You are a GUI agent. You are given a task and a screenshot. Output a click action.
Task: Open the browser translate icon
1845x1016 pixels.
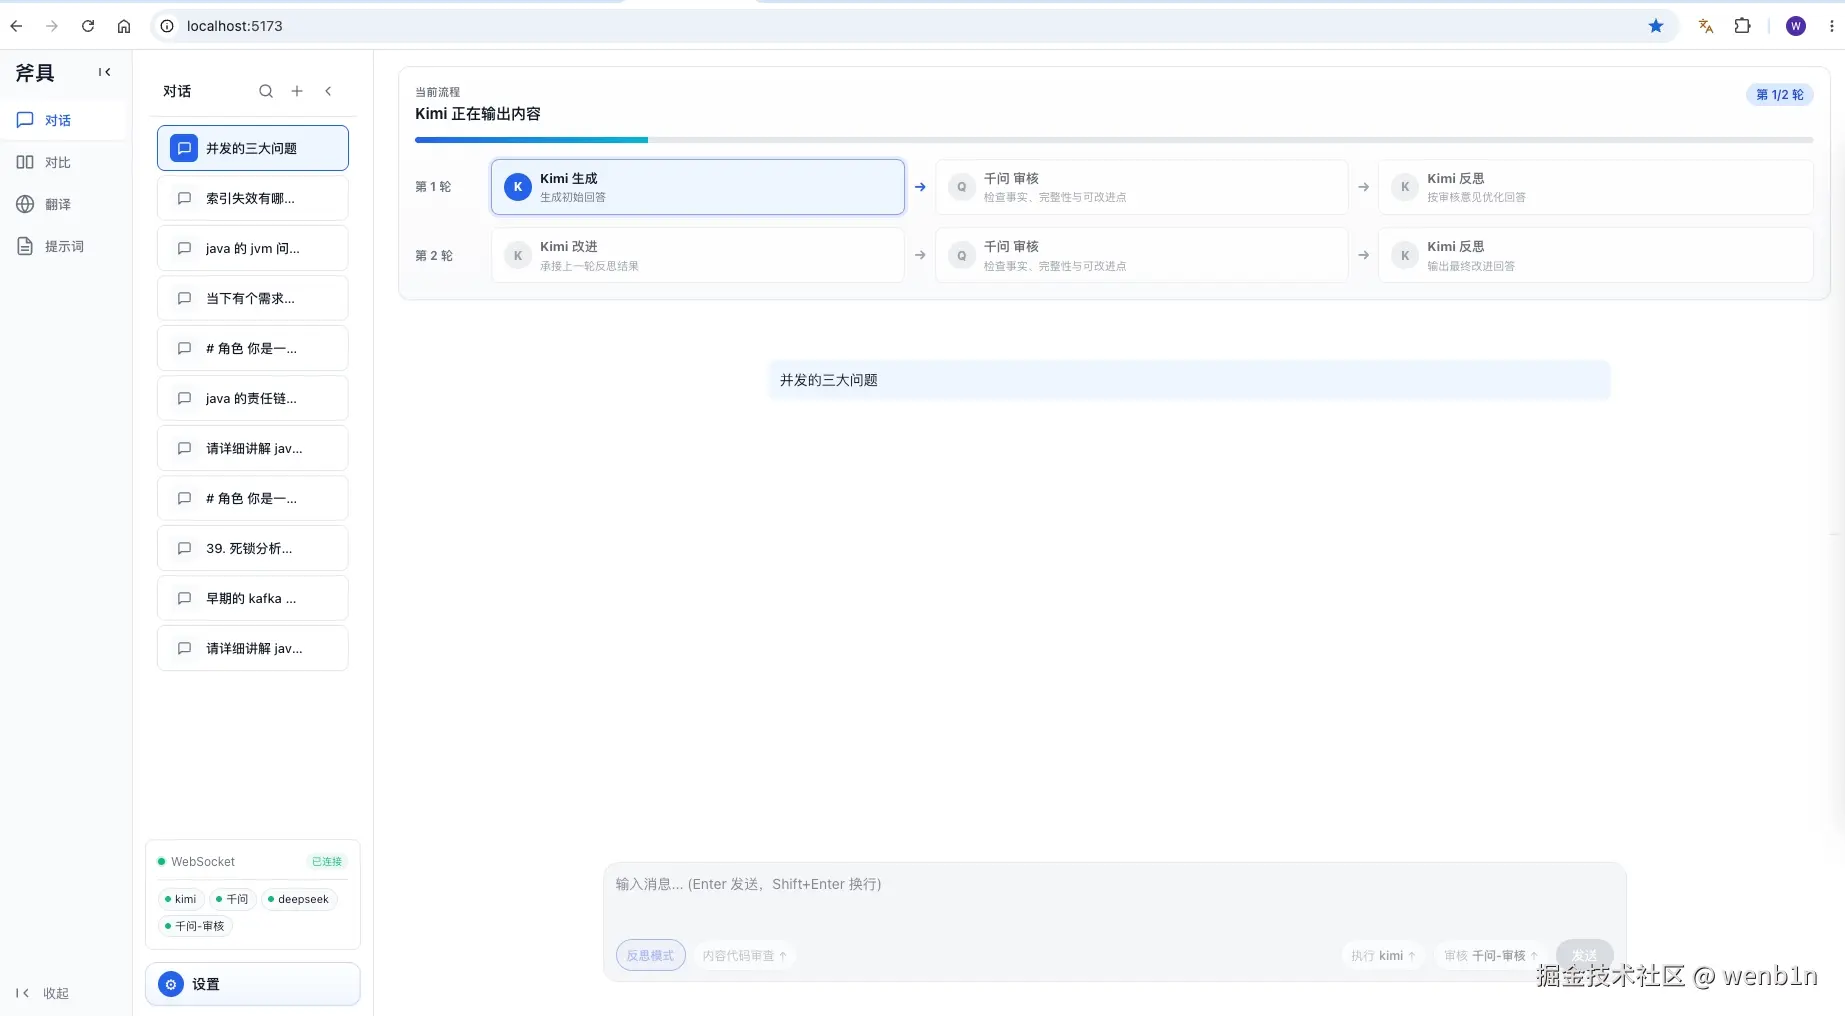tap(1706, 26)
